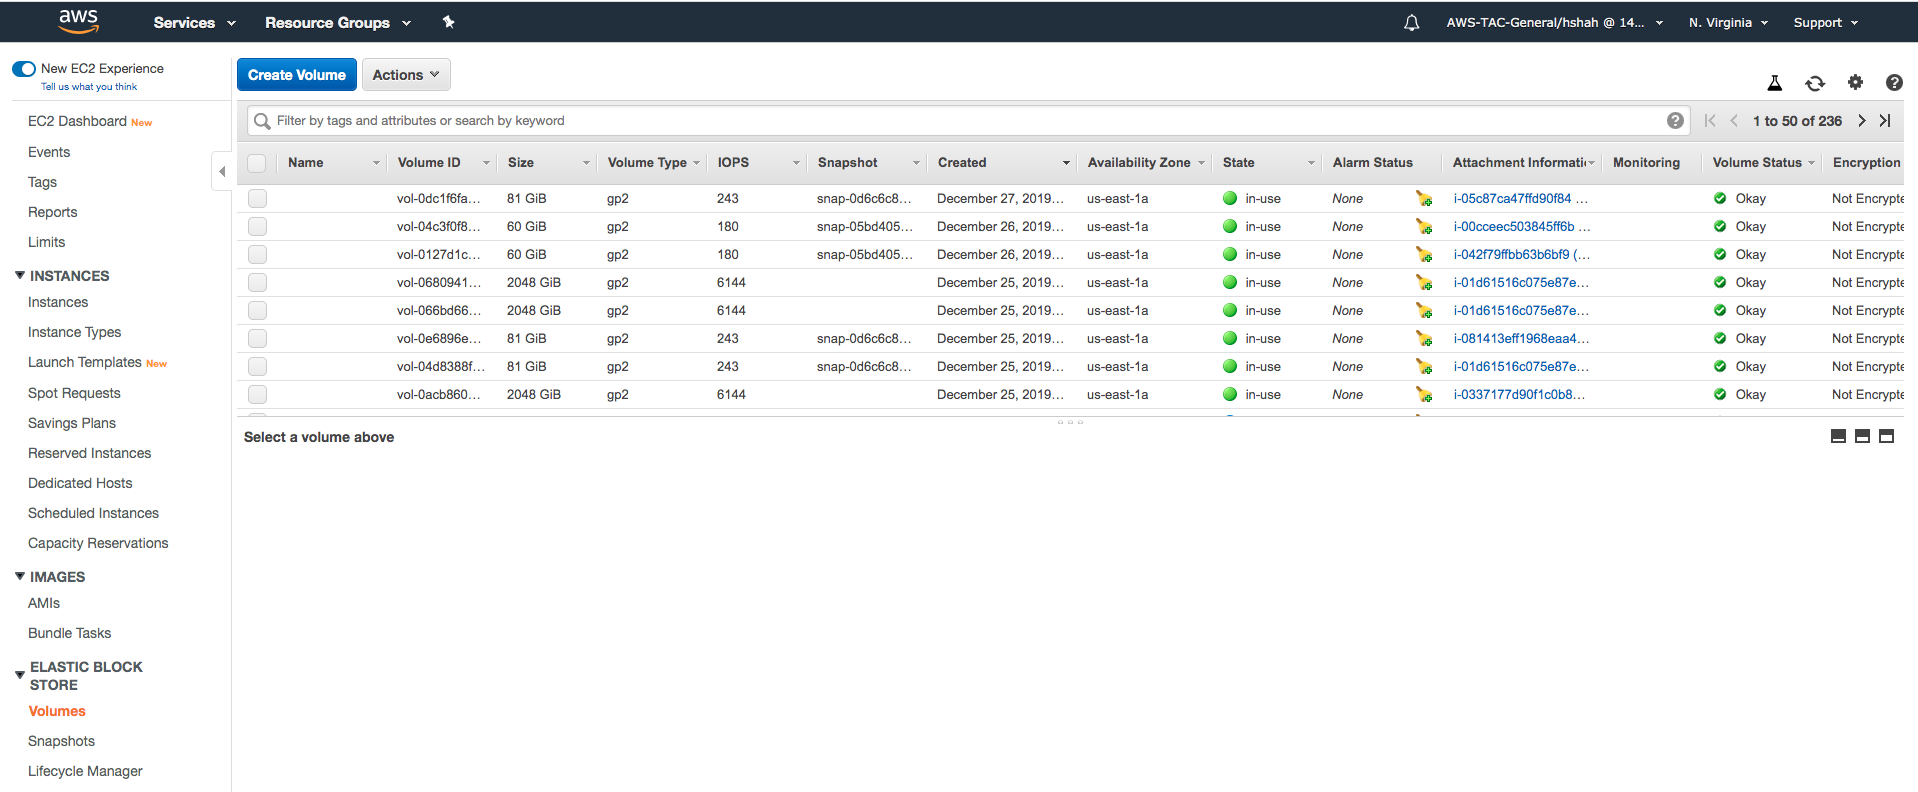Open Snapshots in the sidebar
1918x792 pixels.
[x=61, y=741]
